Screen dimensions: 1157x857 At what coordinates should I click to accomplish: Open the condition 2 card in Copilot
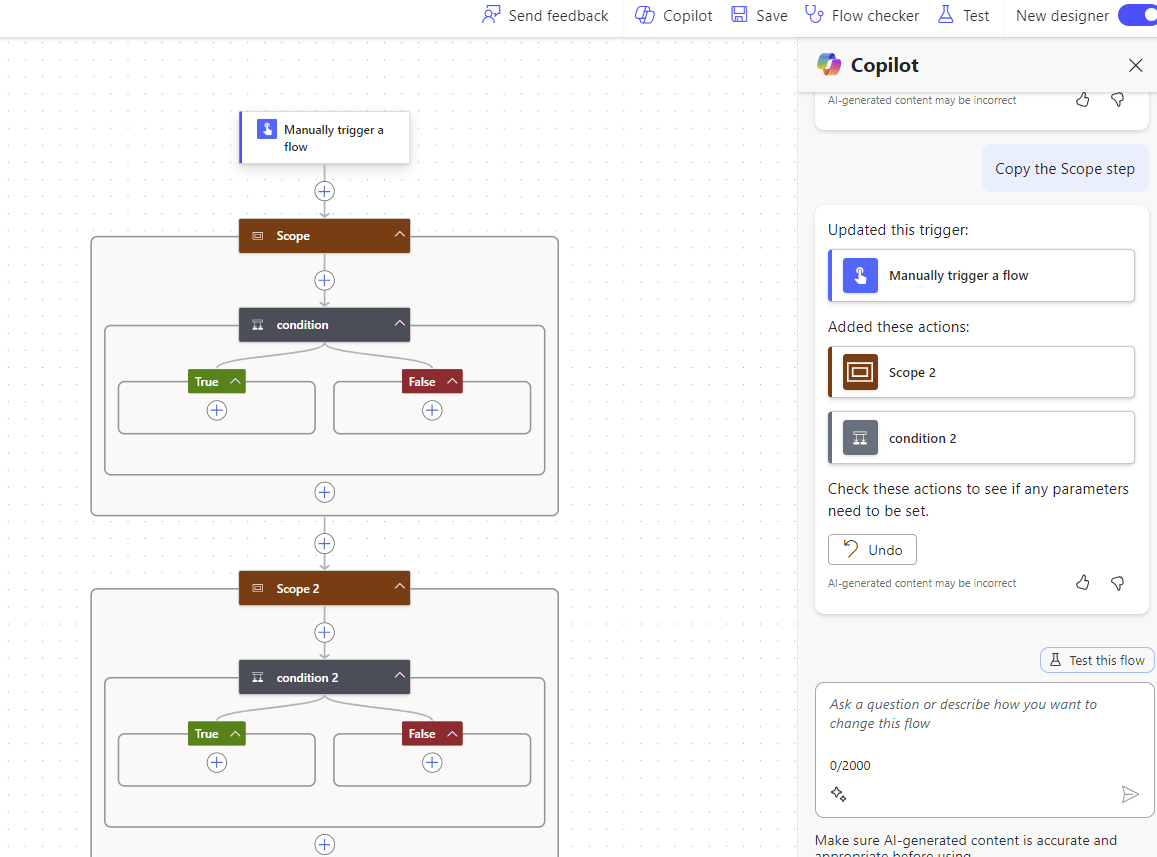(x=981, y=438)
